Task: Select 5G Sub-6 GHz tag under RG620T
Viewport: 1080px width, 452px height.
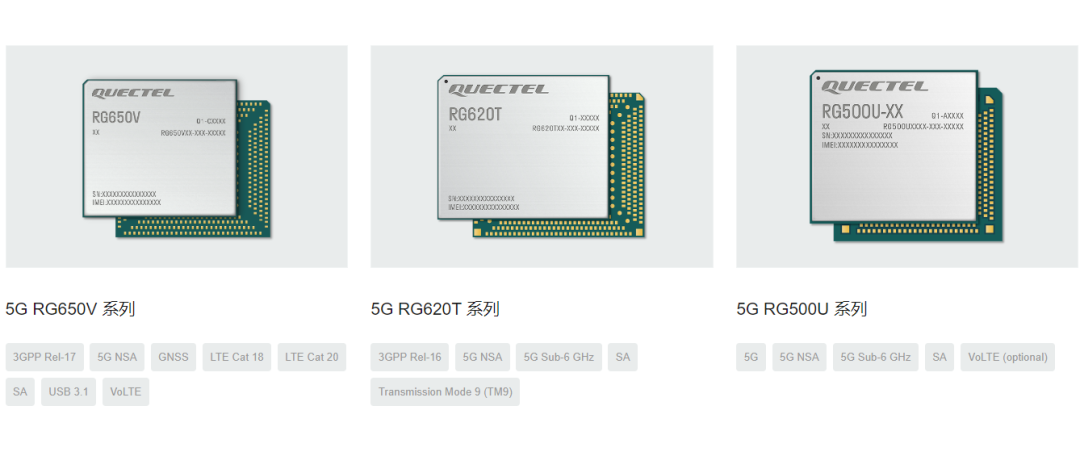Action: click(559, 357)
